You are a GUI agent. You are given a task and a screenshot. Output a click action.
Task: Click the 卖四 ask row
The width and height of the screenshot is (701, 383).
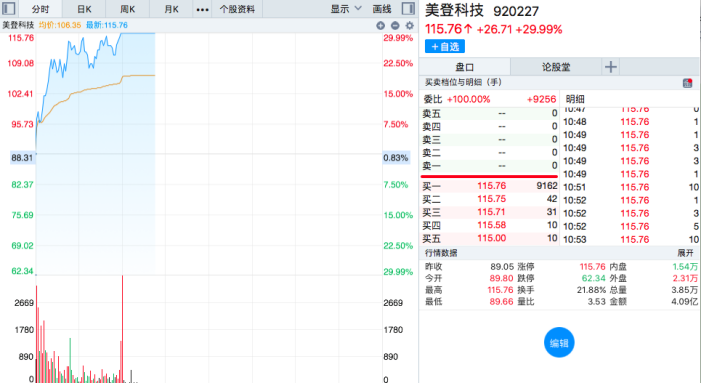tap(490, 126)
